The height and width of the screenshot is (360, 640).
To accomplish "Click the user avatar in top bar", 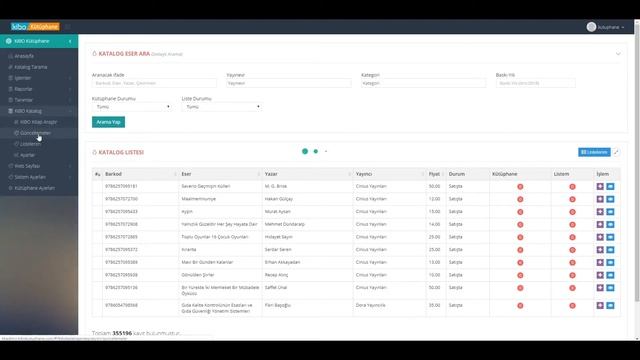I will (x=591, y=27).
